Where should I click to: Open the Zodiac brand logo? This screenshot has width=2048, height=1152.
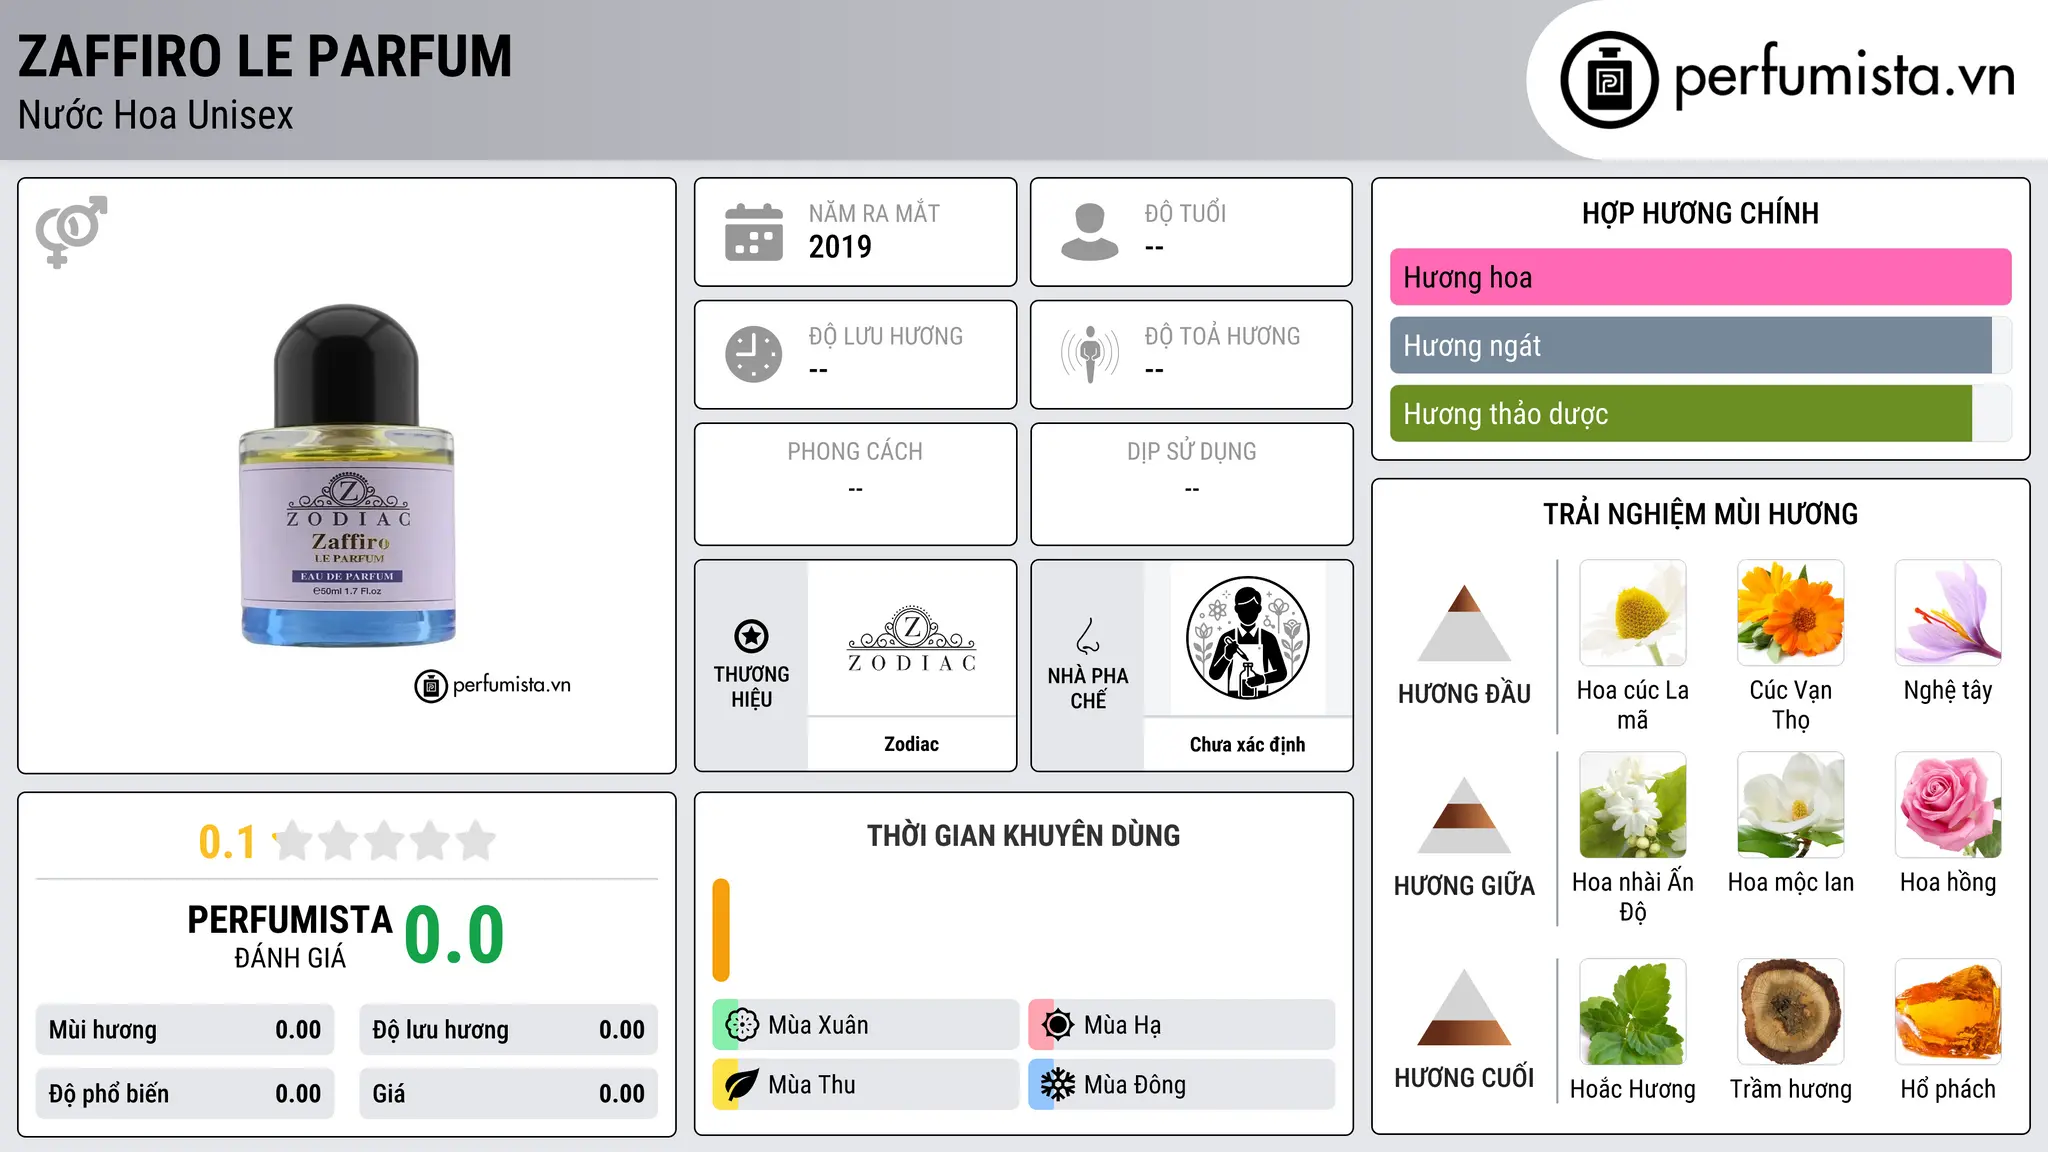pos(912,639)
